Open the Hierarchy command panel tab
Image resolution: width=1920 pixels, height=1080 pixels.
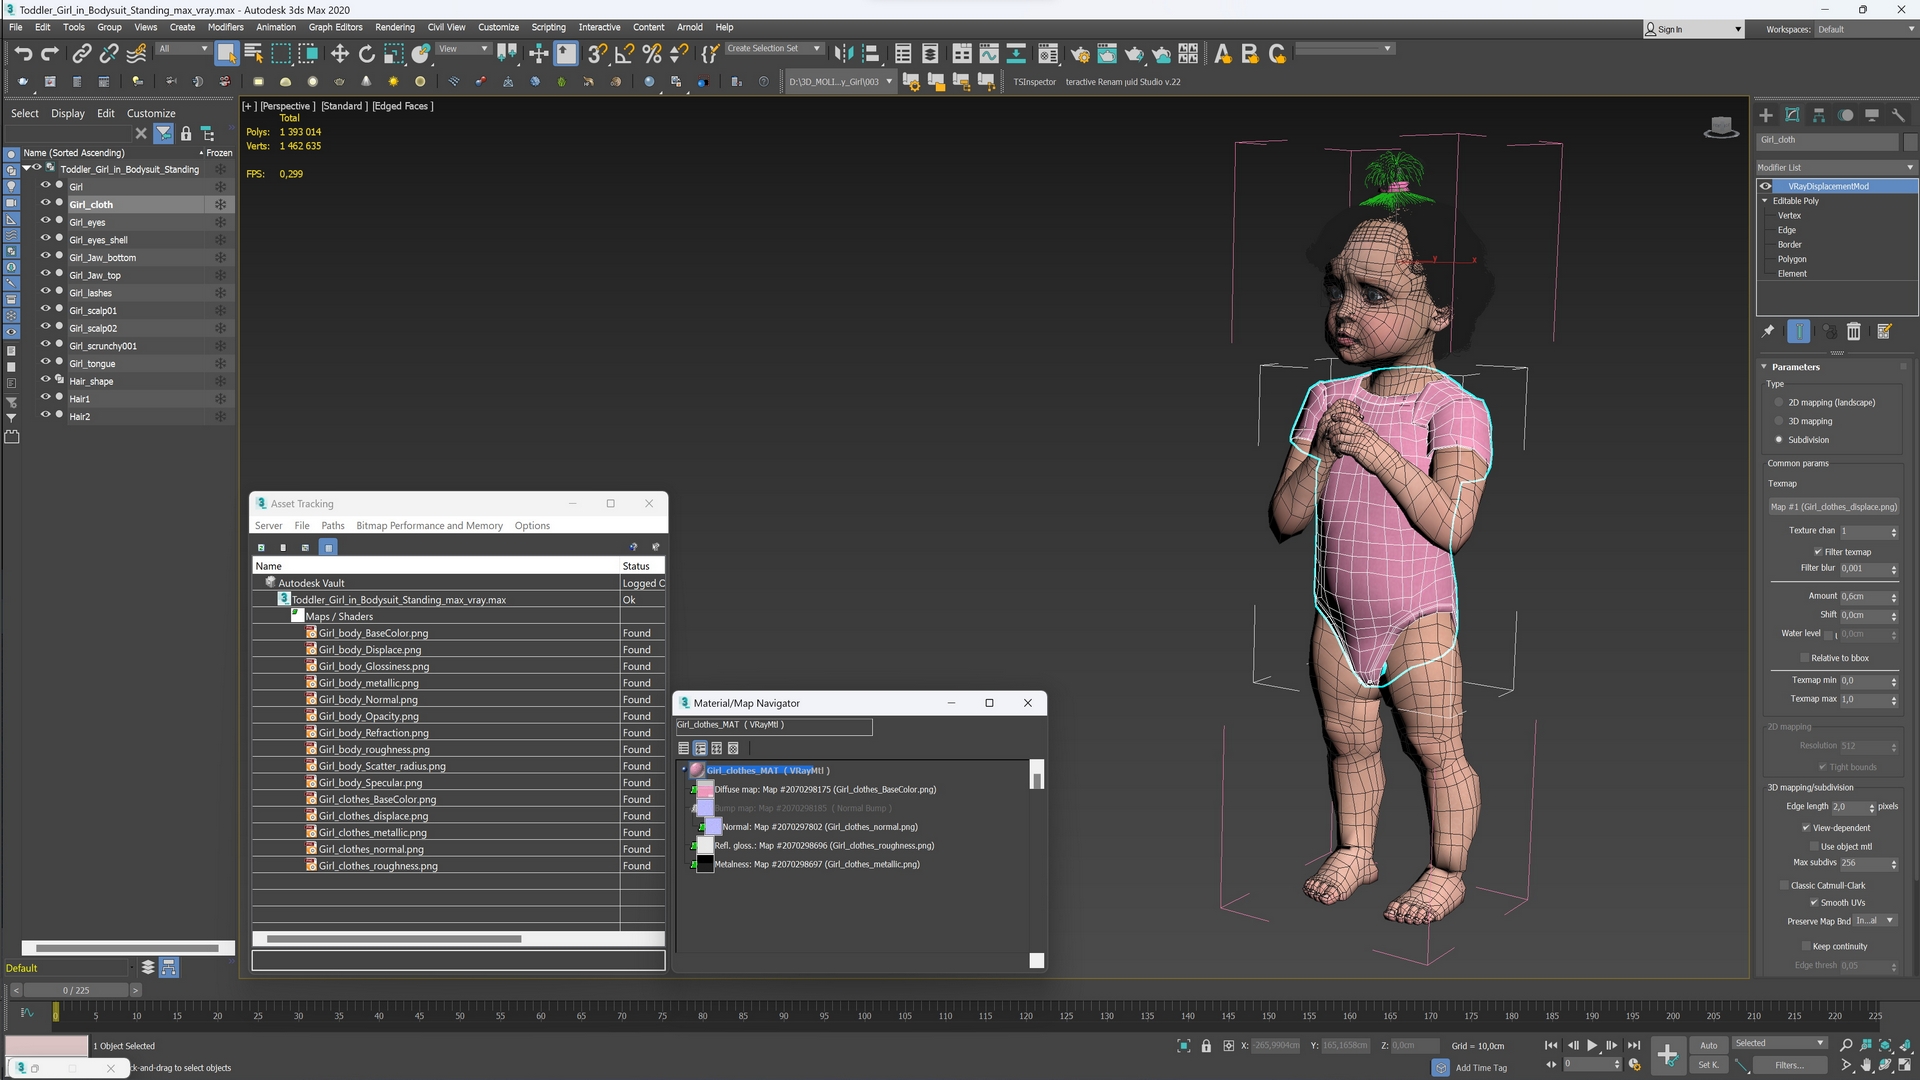click(1819, 115)
